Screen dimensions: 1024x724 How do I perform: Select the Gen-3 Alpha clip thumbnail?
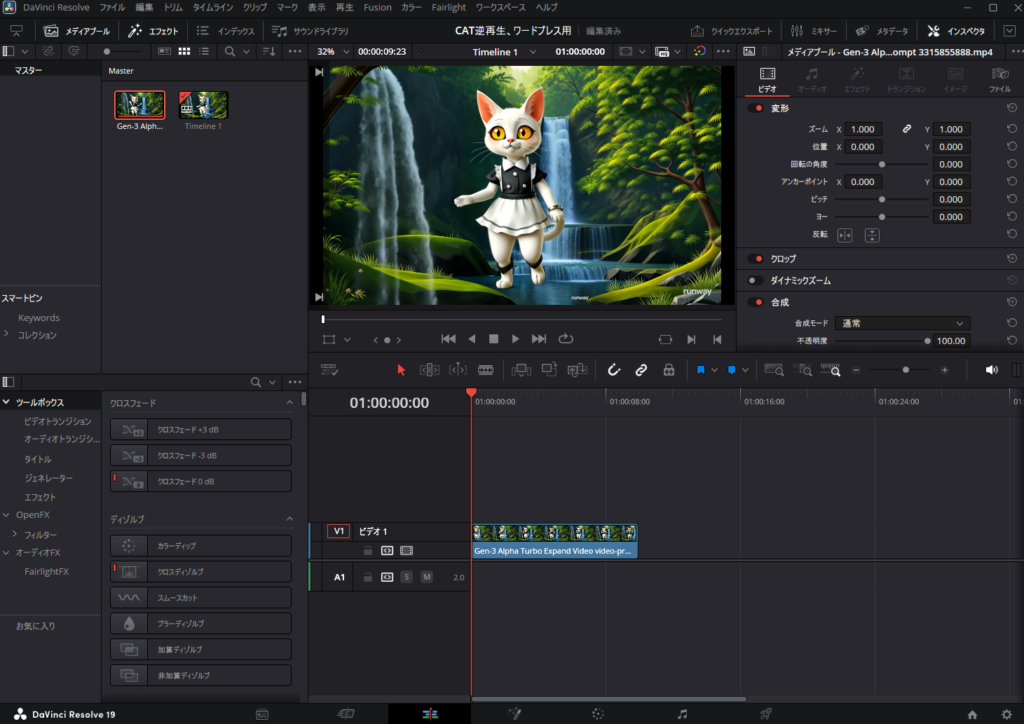[139, 105]
